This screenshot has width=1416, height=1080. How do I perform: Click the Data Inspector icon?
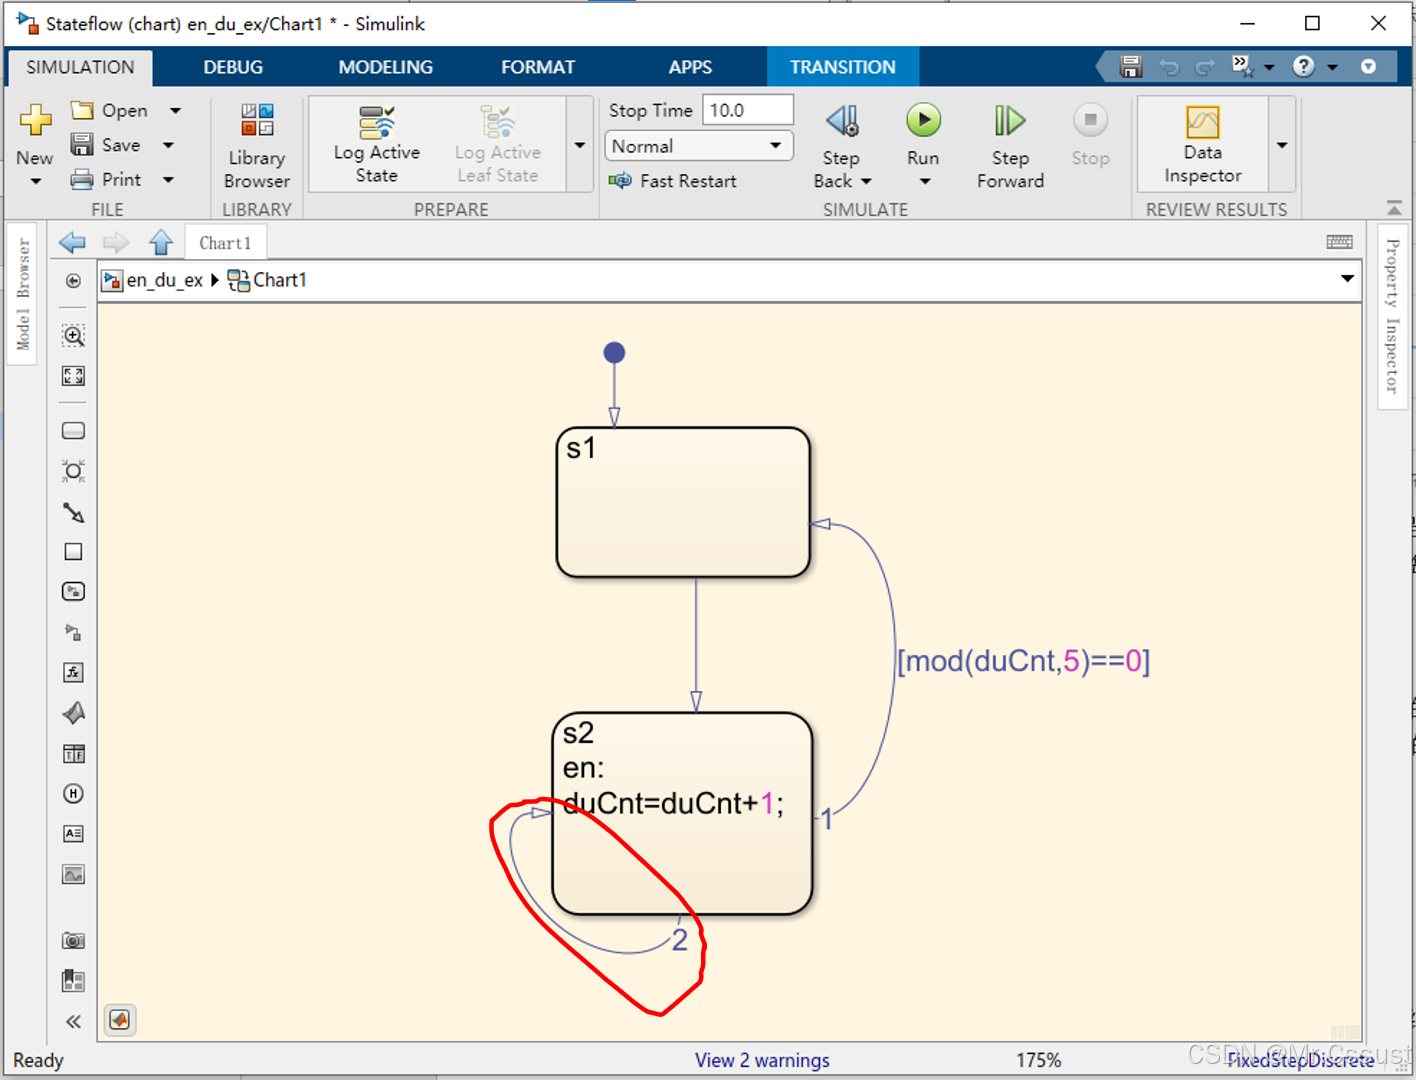click(1202, 146)
